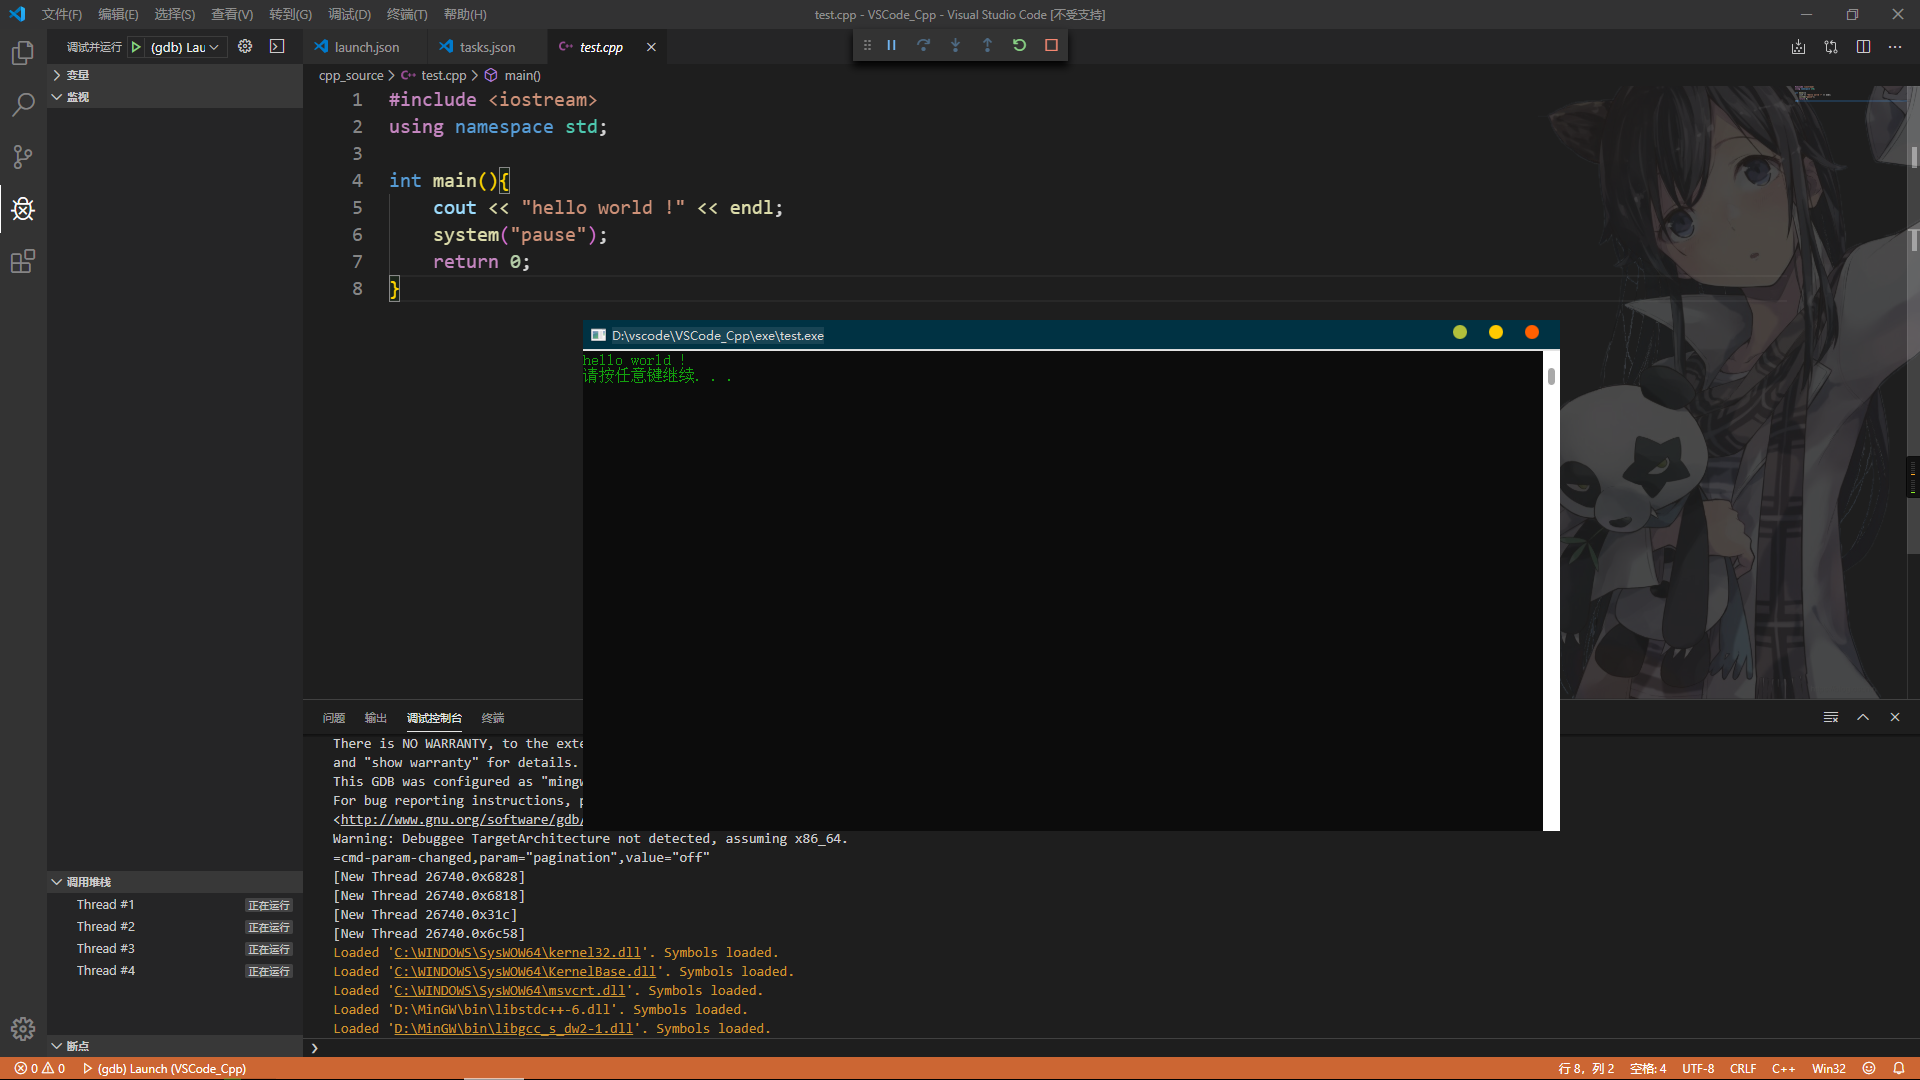The width and height of the screenshot is (1920, 1080).
Task: Open the Manage gear in activity bar
Action: (x=23, y=1029)
